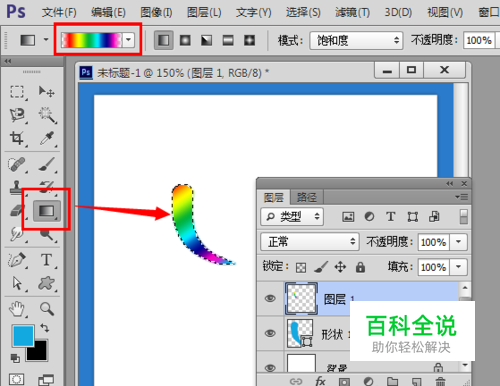Open 模式 dropdown showing 饱和度
This screenshot has height=386, width=500.
coord(356,41)
